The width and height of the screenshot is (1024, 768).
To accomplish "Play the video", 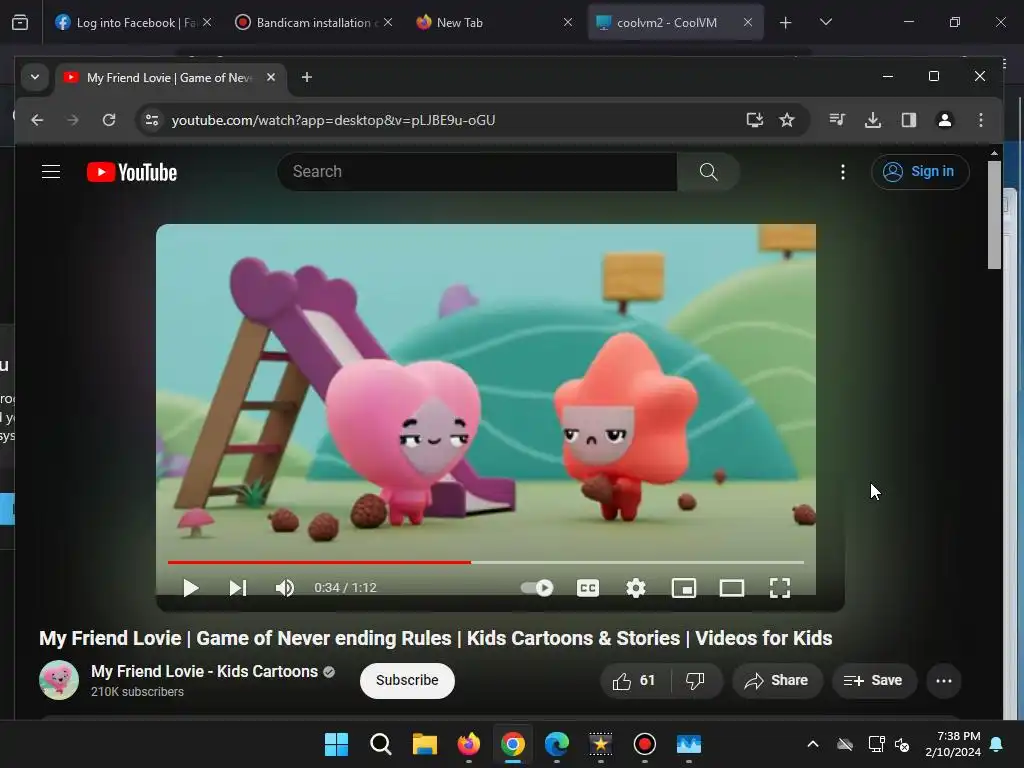I will (x=191, y=588).
